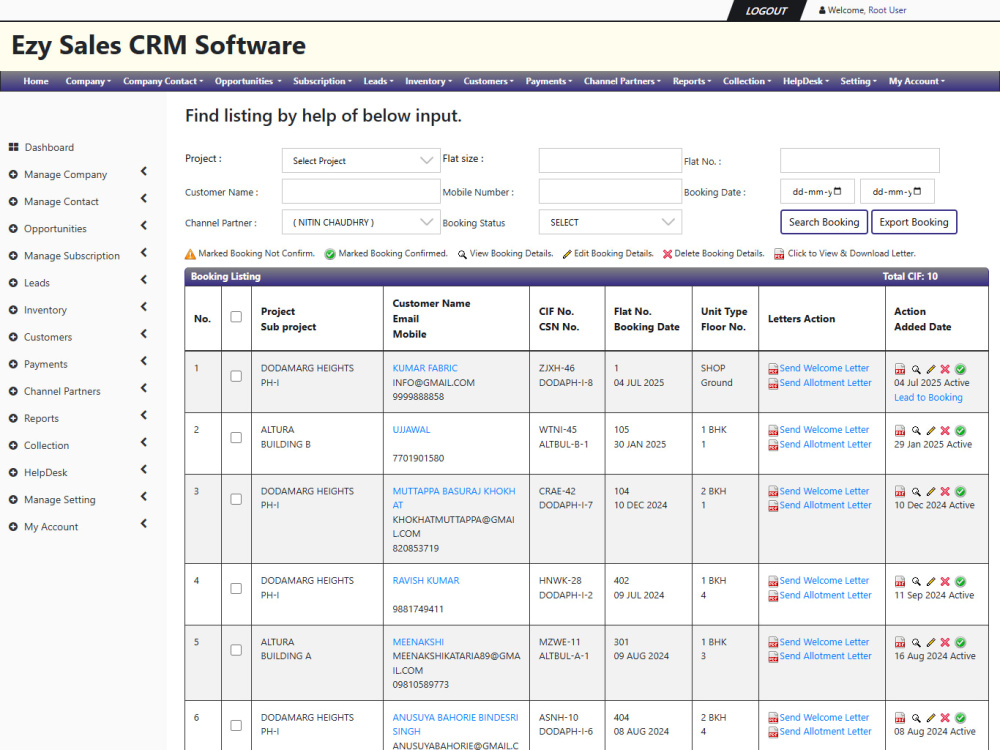Screen dimensions: 1000x750
Task: Check the box for Meenakshi booking
Action: click(236, 650)
